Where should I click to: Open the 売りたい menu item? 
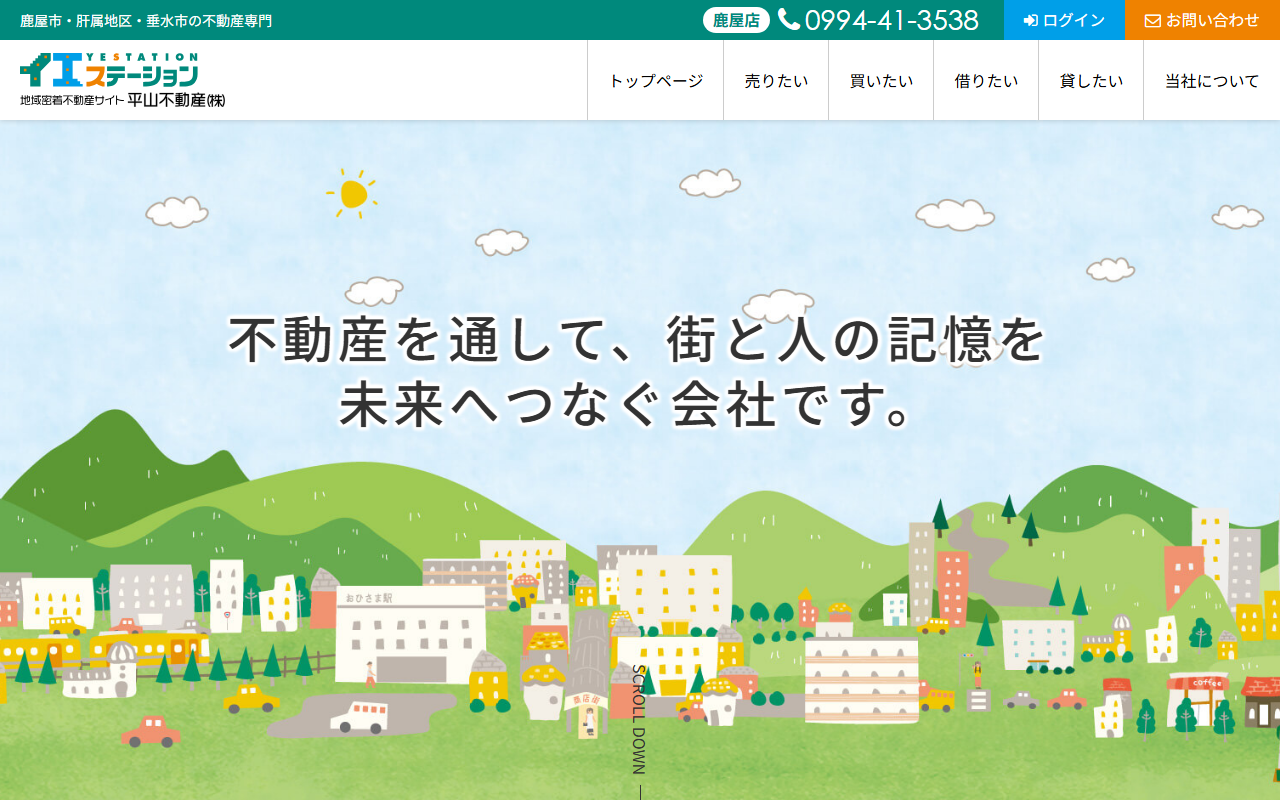[776, 81]
